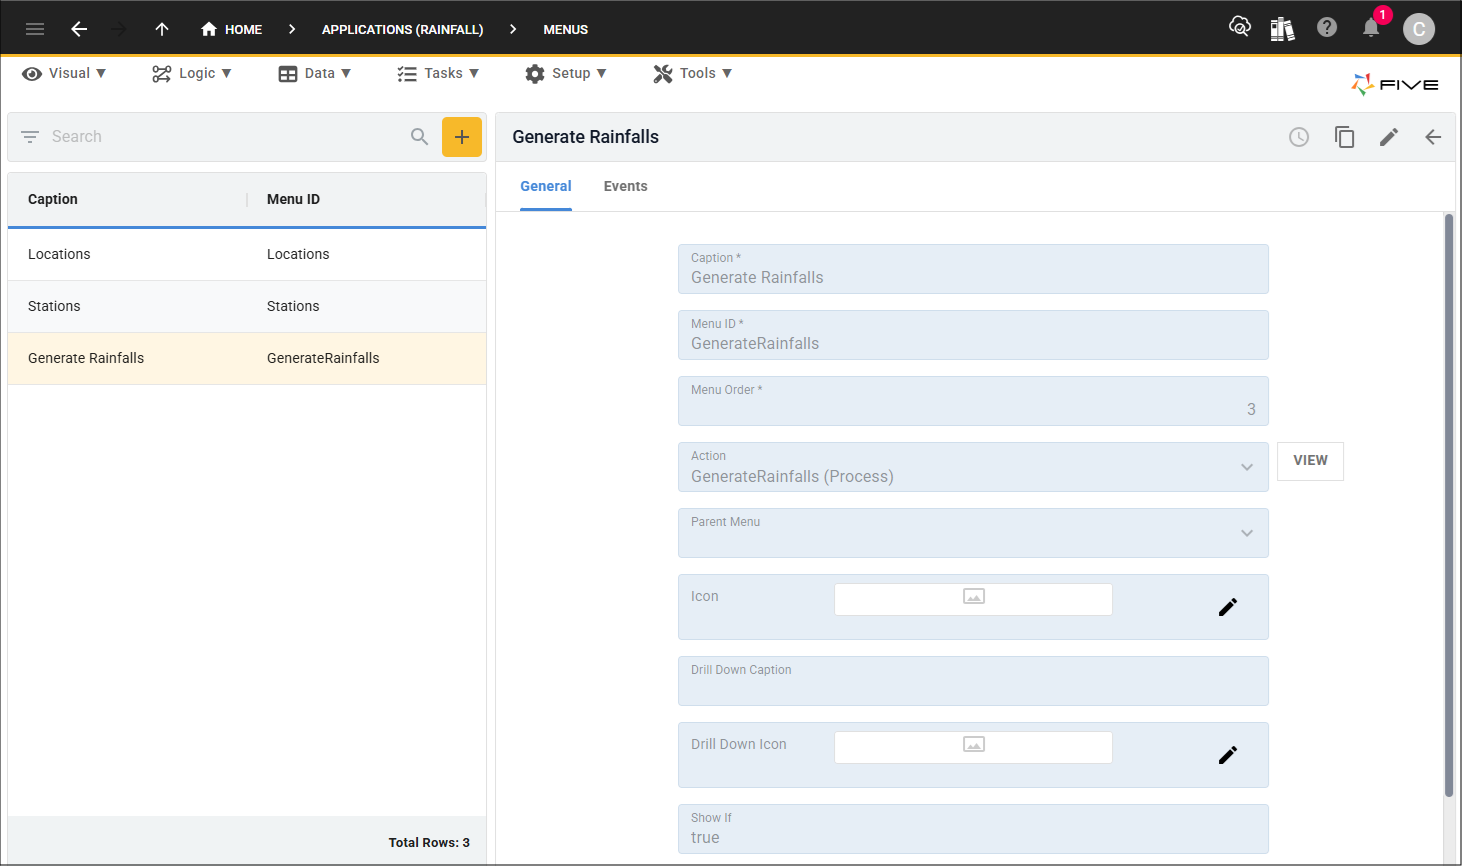Open the hamburger main menu

pyautogui.click(x=35, y=29)
